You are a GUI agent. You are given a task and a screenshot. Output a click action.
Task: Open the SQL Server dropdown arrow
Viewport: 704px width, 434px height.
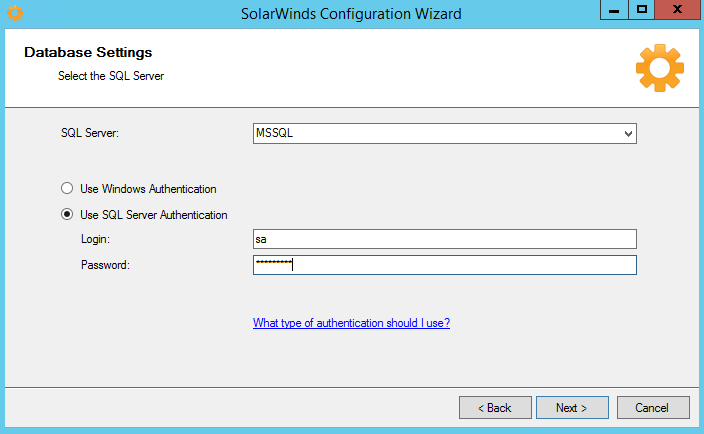coord(628,133)
